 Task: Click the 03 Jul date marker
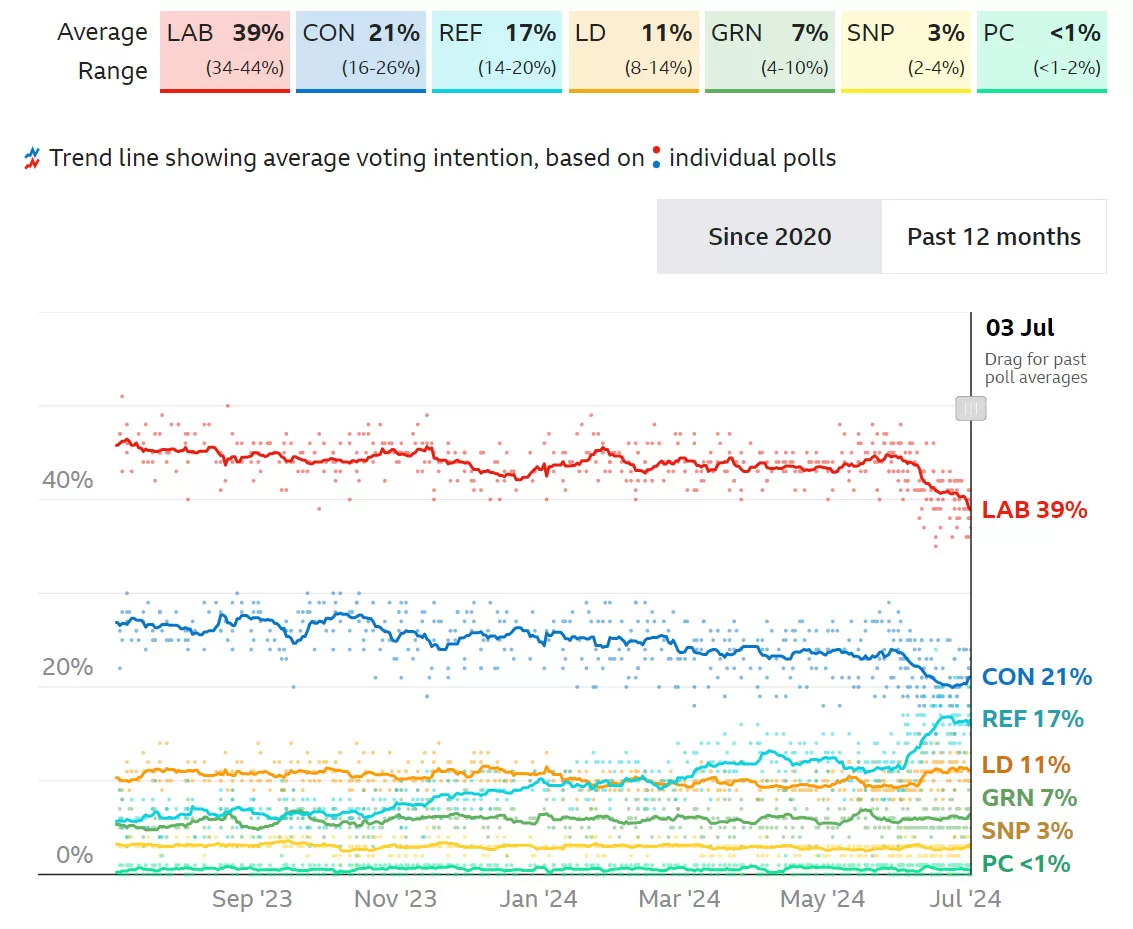point(1020,328)
